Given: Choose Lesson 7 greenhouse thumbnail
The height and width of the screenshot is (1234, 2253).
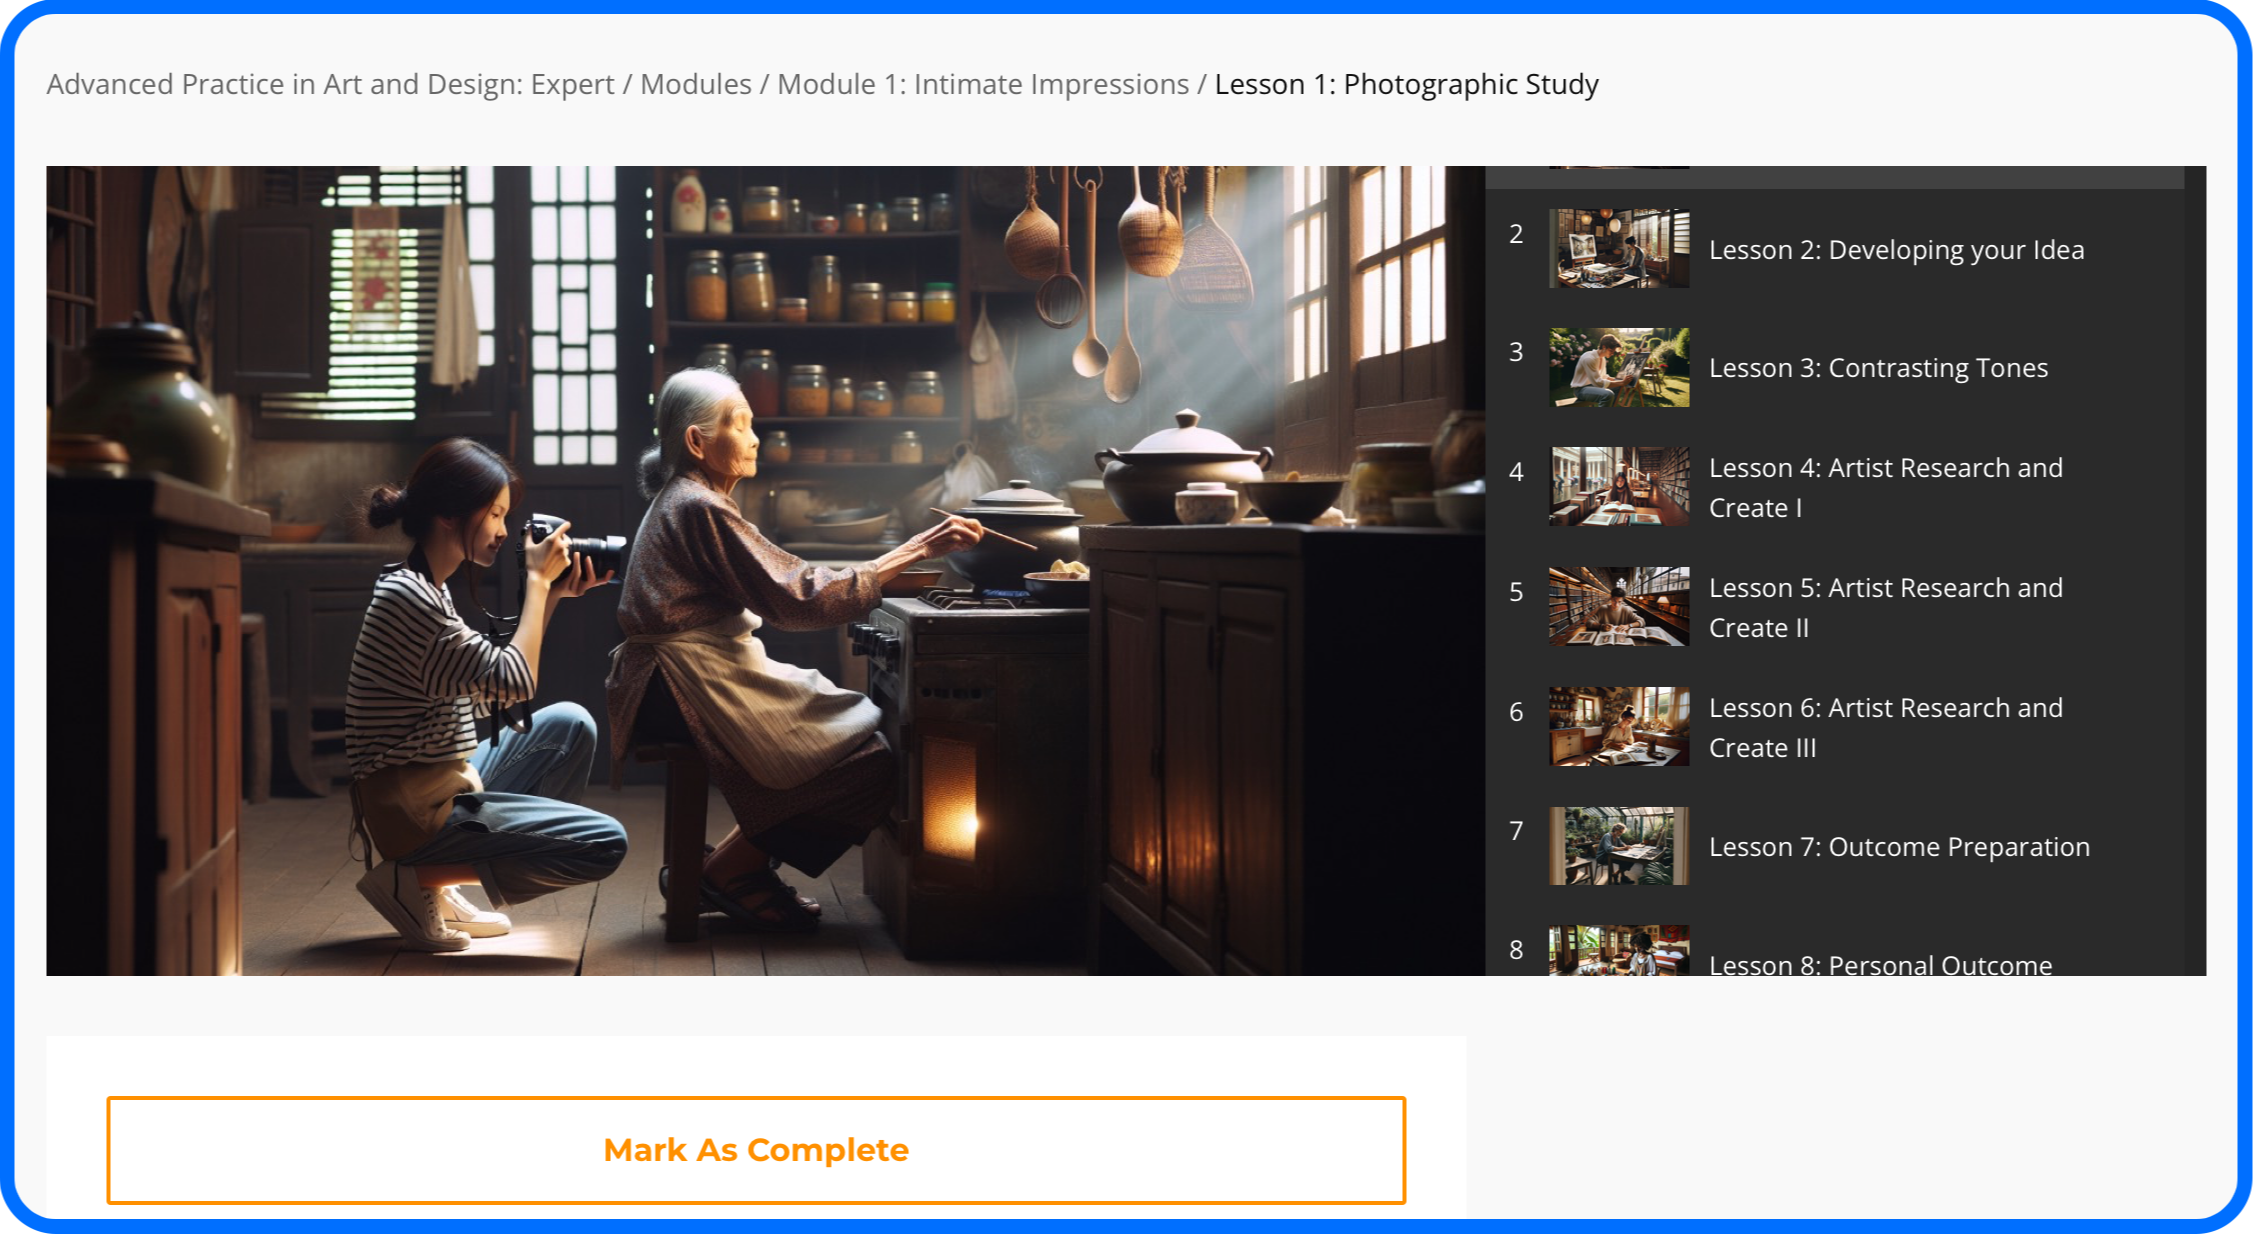Looking at the screenshot, I should tap(1618, 846).
